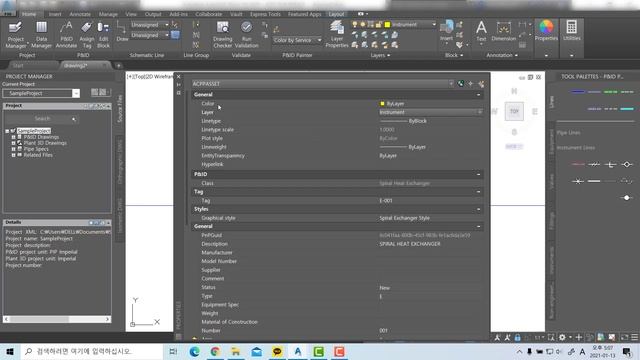Select the P&ID Annotate tool
The width and height of the screenshot is (640, 360).
click(66, 35)
